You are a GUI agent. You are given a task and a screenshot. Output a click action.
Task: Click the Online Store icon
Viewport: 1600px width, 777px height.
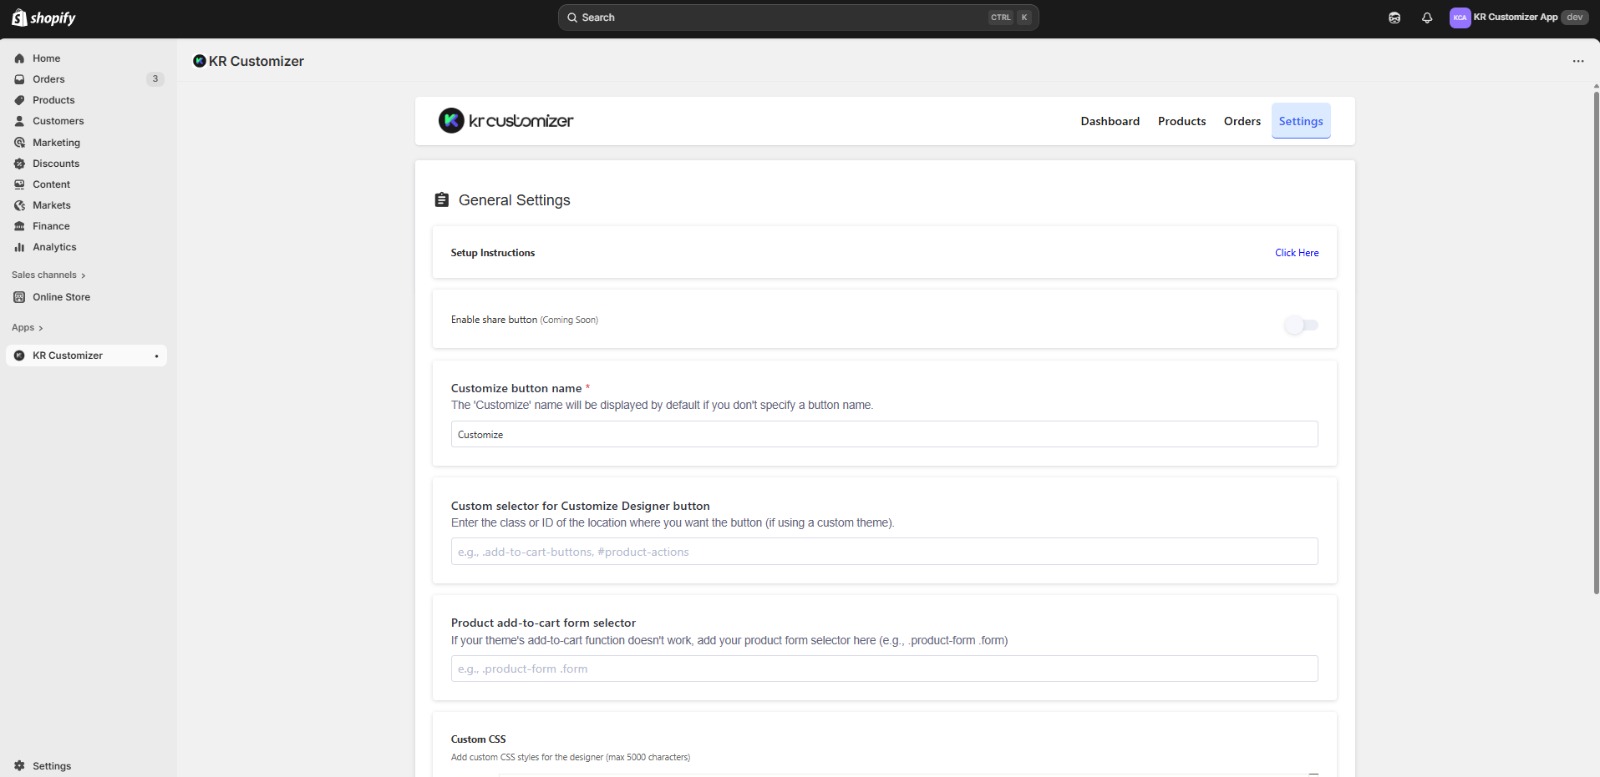(x=19, y=297)
